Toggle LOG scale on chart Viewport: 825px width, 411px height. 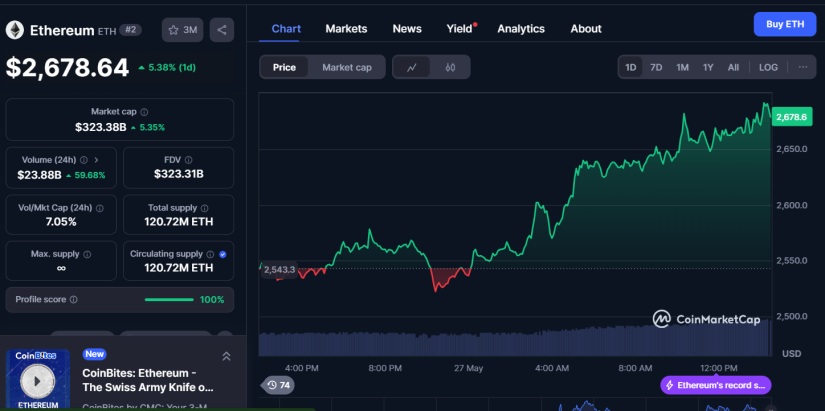[x=768, y=67]
